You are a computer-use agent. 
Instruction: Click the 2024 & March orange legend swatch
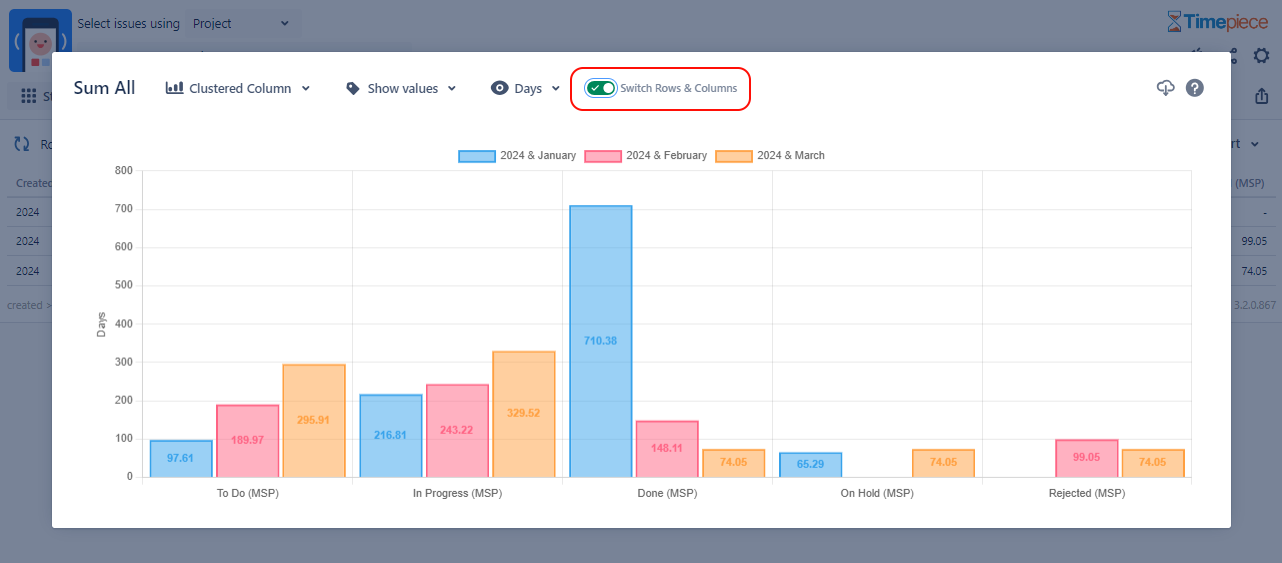(734, 156)
